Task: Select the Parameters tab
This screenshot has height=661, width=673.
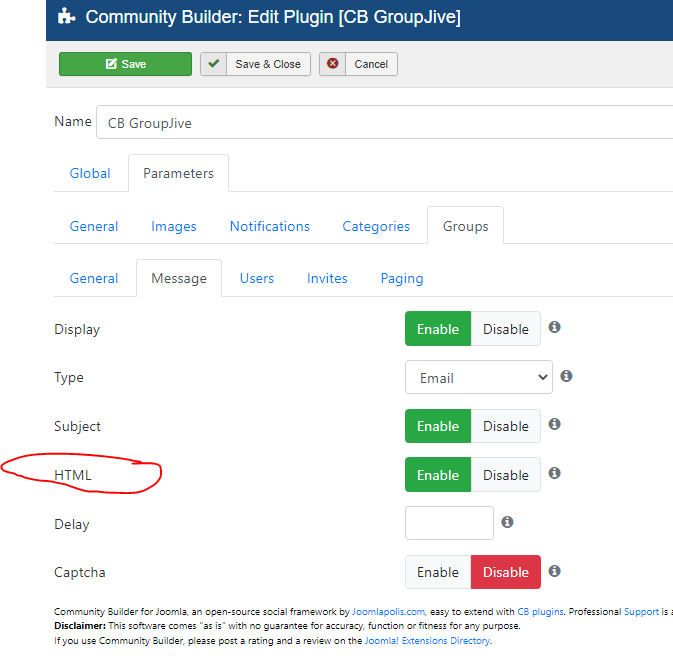Action: tap(178, 173)
